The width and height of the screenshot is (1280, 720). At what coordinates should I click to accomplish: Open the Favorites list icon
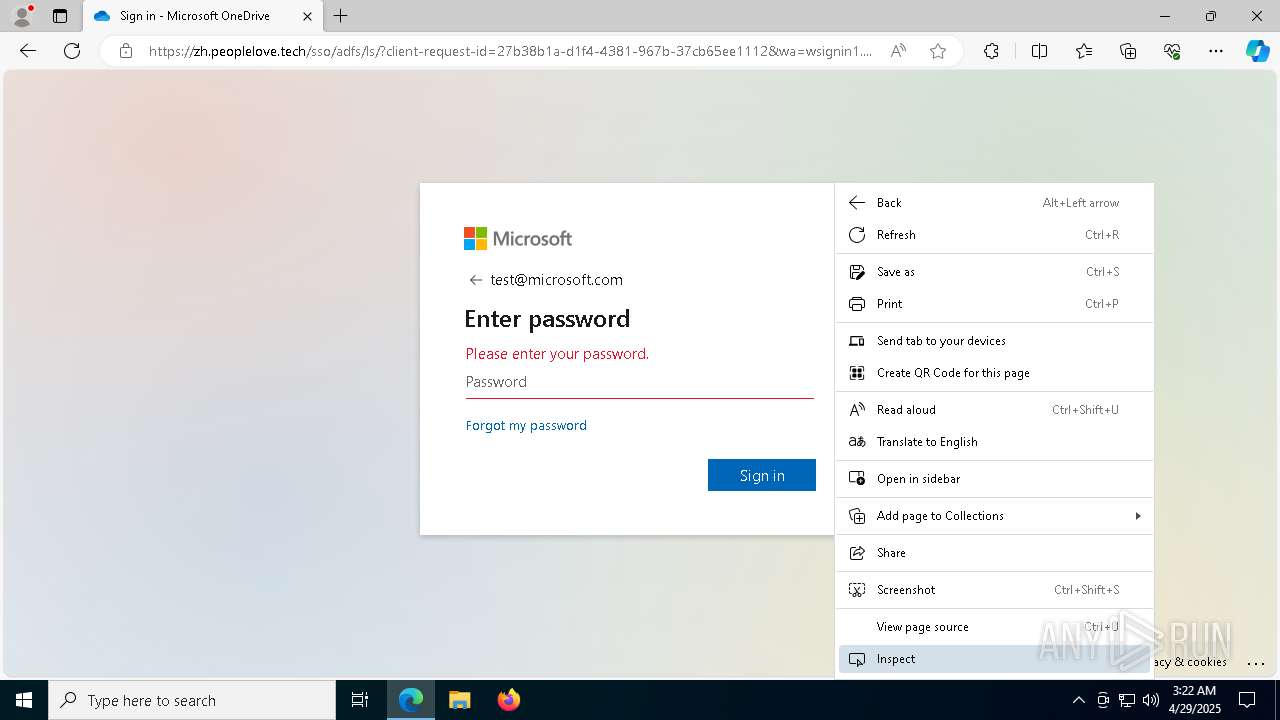1084,51
